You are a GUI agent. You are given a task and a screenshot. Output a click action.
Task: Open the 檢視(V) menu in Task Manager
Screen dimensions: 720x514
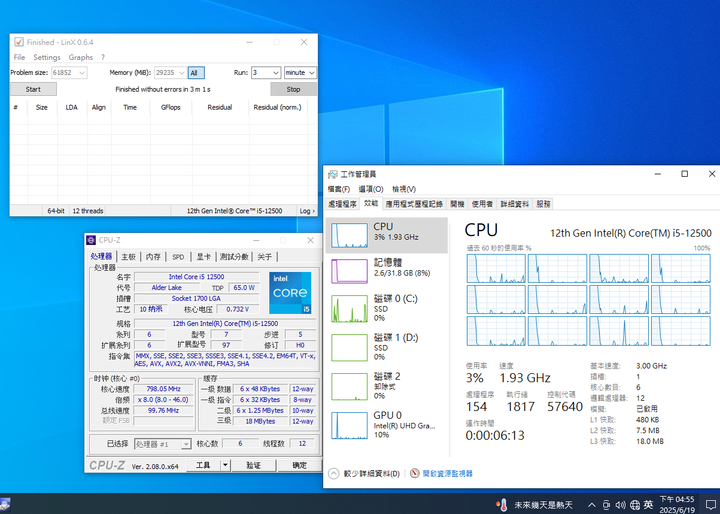[x=404, y=189]
